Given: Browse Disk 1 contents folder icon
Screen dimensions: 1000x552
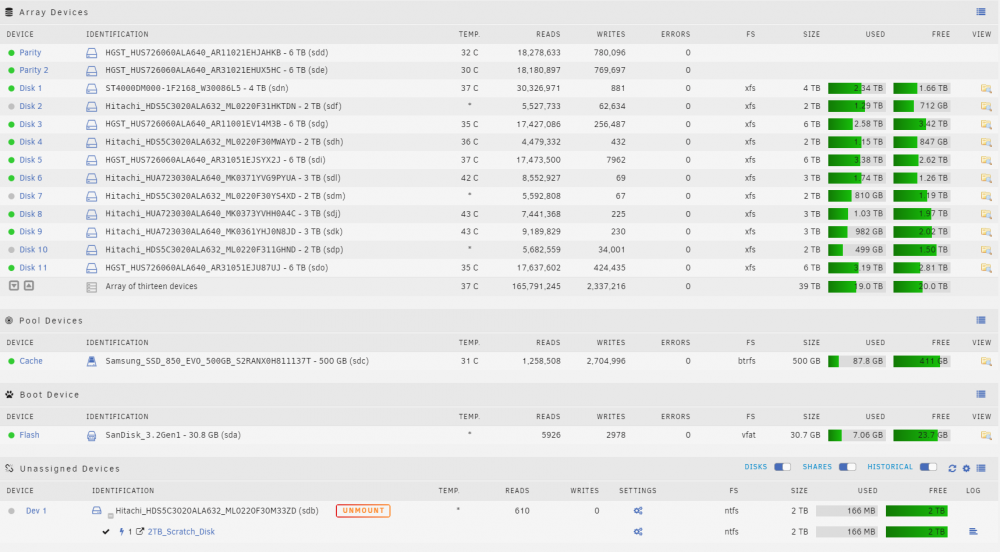Looking at the screenshot, I should pyautogui.click(x=986, y=89).
